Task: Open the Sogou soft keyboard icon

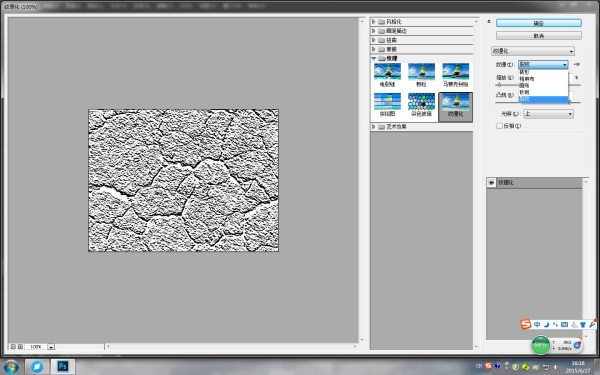Action: 564,324
